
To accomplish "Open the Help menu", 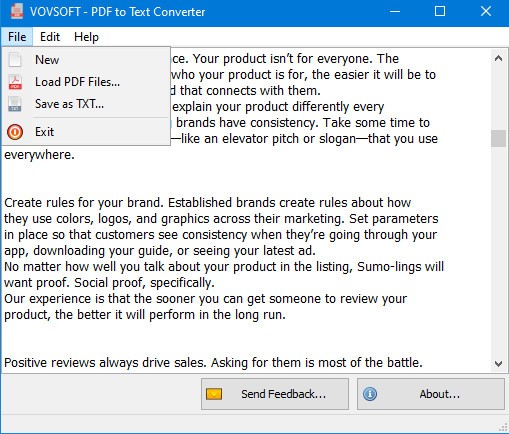I will click(86, 37).
